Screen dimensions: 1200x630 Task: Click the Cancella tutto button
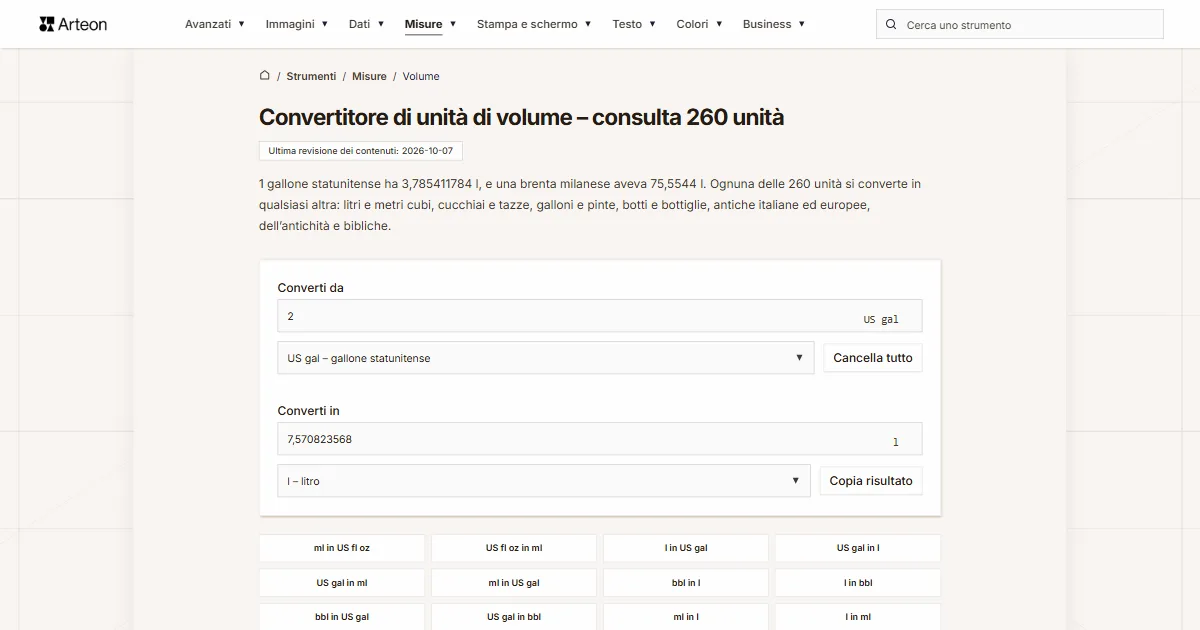point(873,358)
